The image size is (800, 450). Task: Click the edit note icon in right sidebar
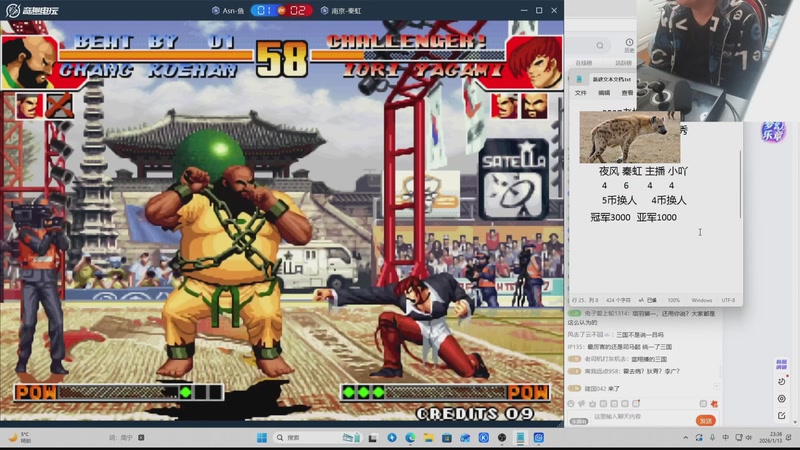tap(782, 416)
